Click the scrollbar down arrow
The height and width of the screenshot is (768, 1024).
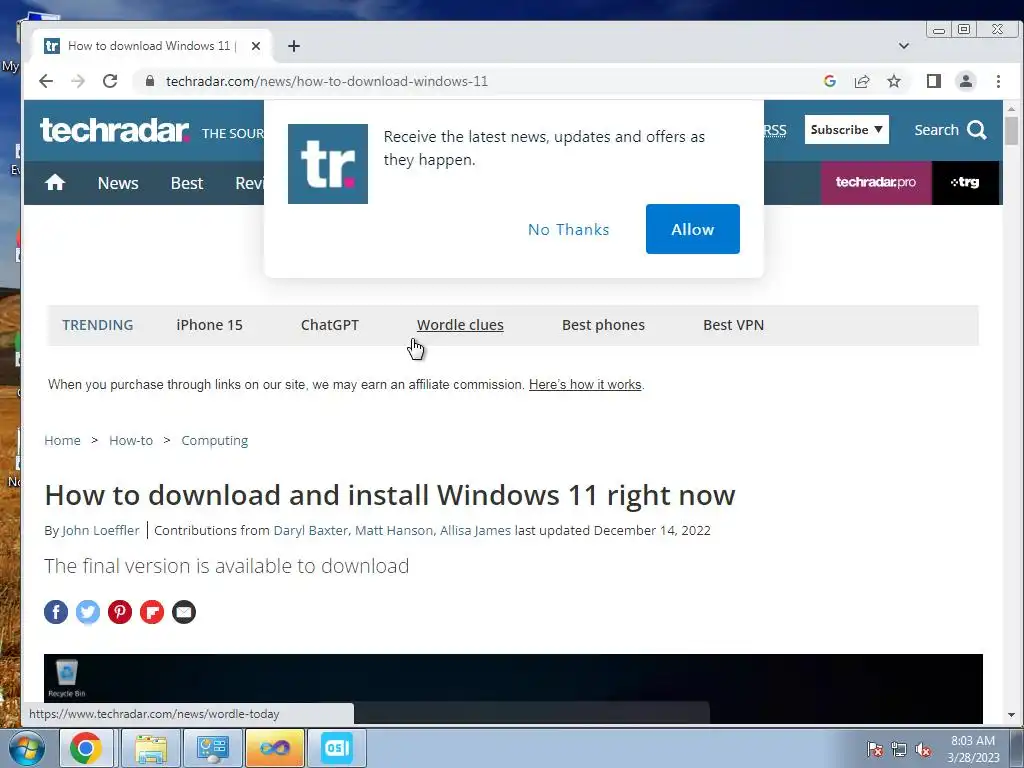tap(1012, 715)
